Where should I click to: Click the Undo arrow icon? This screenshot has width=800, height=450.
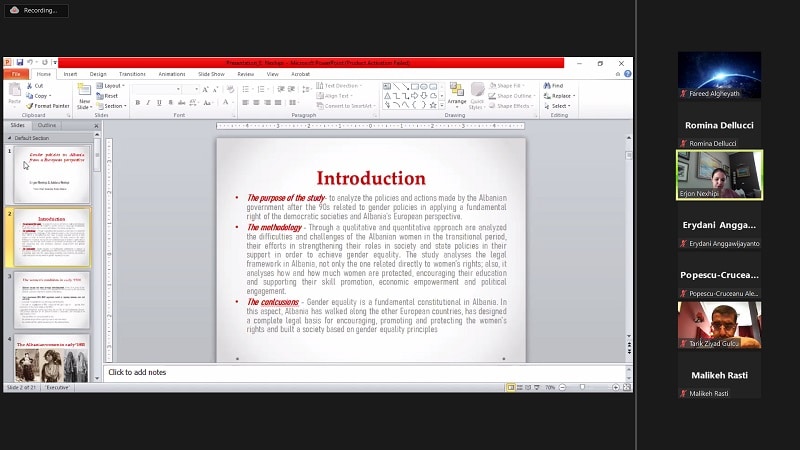click(31, 62)
